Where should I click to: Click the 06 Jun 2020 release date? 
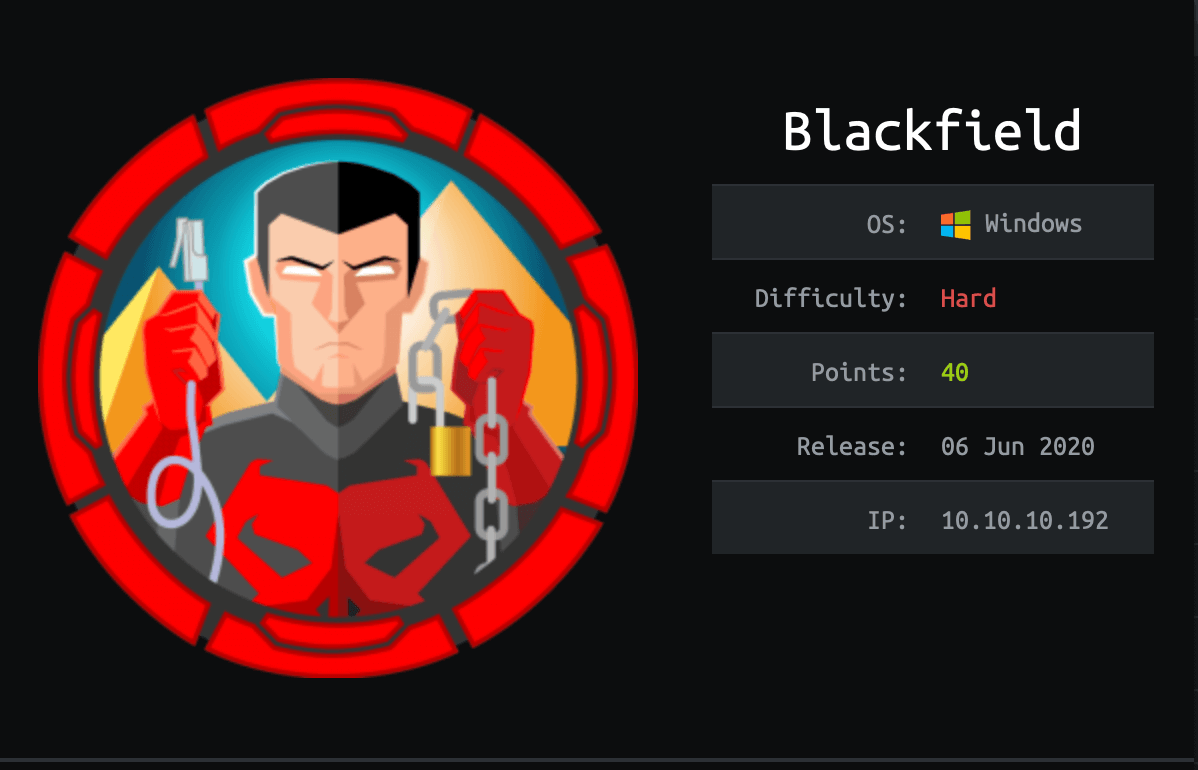click(1018, 446)
